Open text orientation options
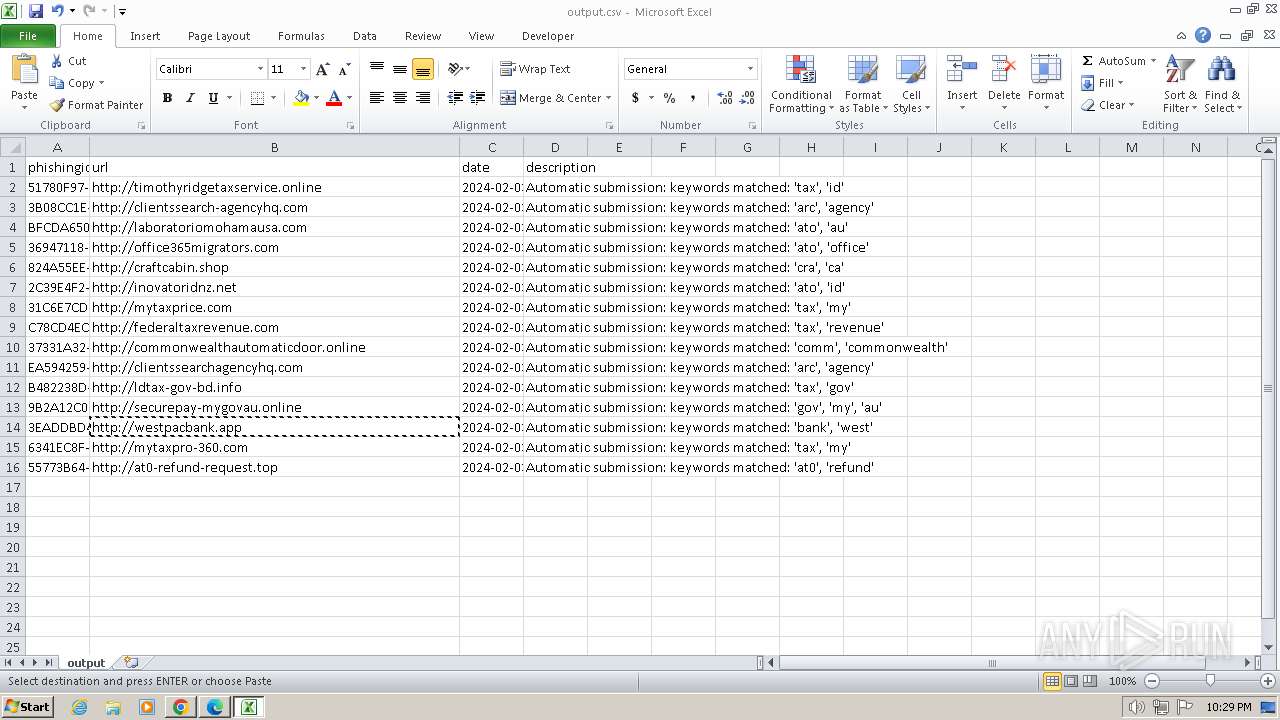 click(459, 69)
